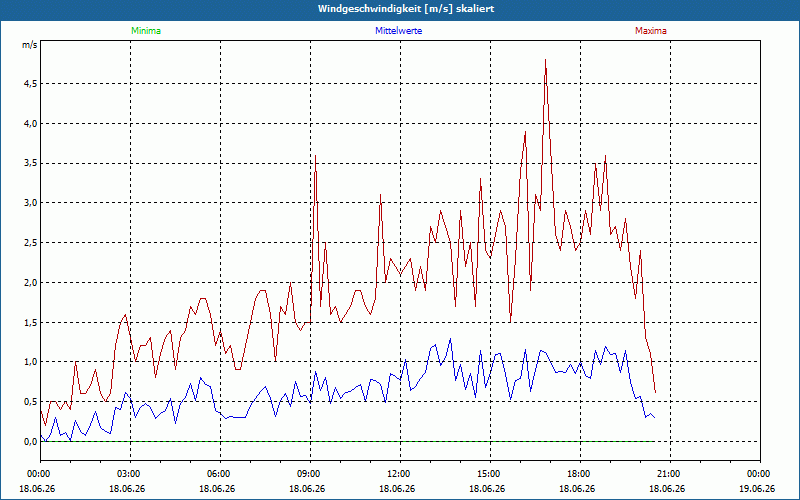This screenshot has width=800, height=500.
Task: Click the 4,0 y-axis value label
Action: pos(31,123)
